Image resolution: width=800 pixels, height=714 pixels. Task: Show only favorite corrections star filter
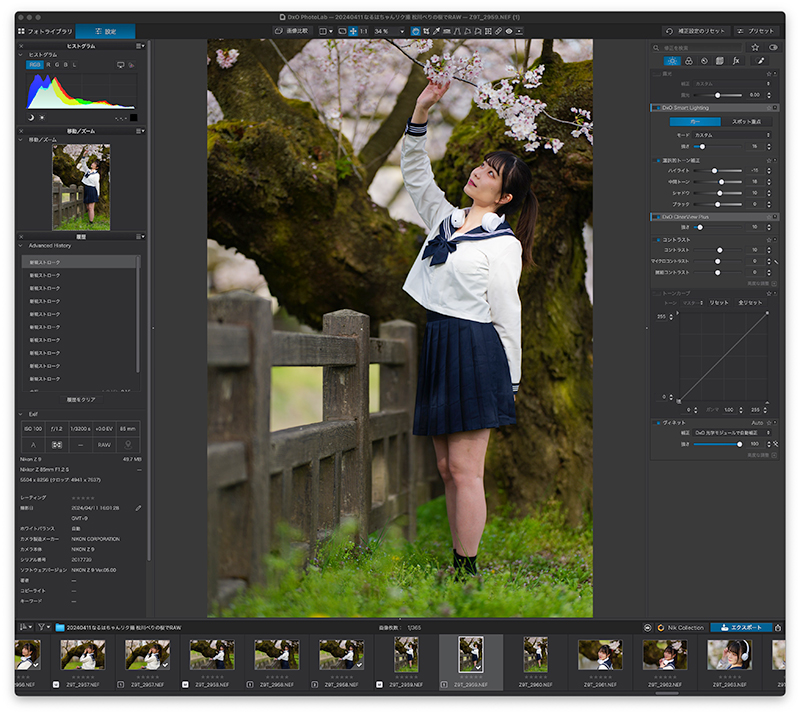click(x=755, y=47)
